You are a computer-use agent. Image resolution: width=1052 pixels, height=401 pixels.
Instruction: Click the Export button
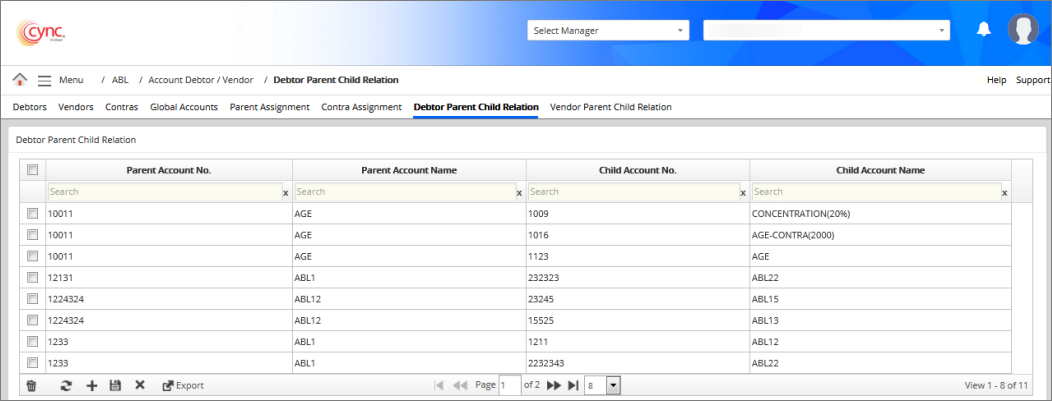pyautogui.click(x=183, y=385)
